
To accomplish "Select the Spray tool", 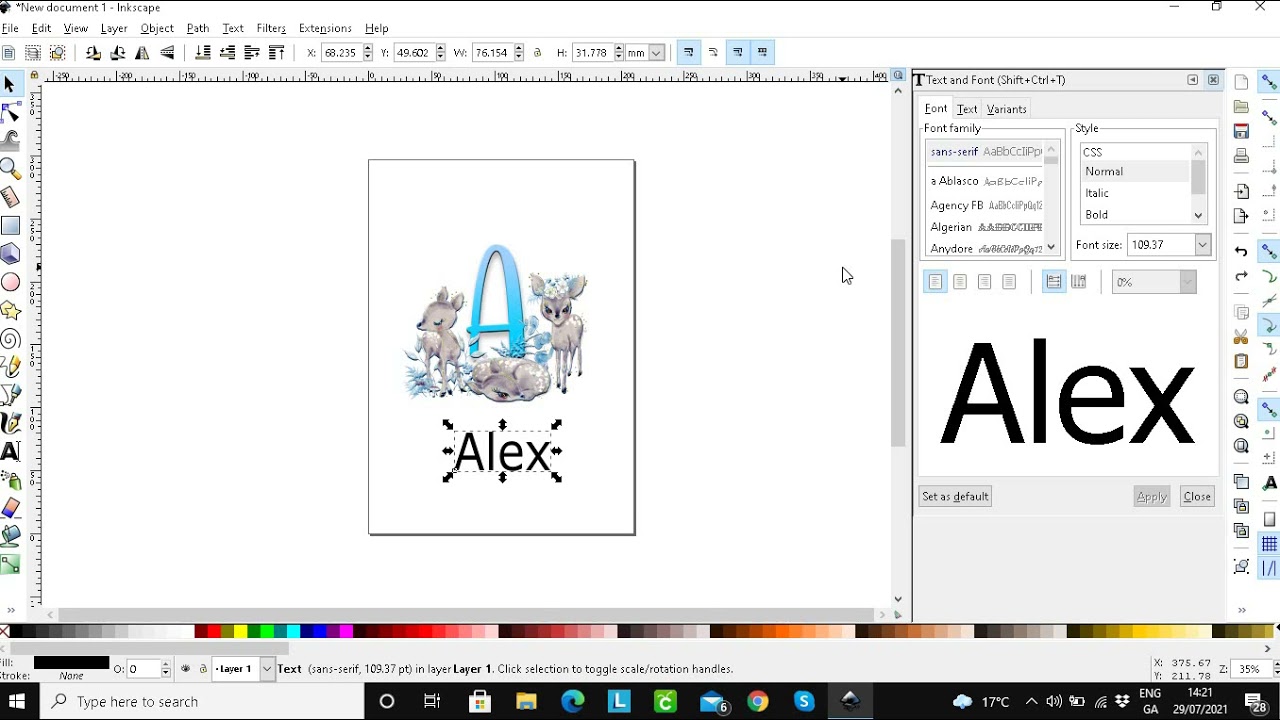I will [x=10, y=480].
